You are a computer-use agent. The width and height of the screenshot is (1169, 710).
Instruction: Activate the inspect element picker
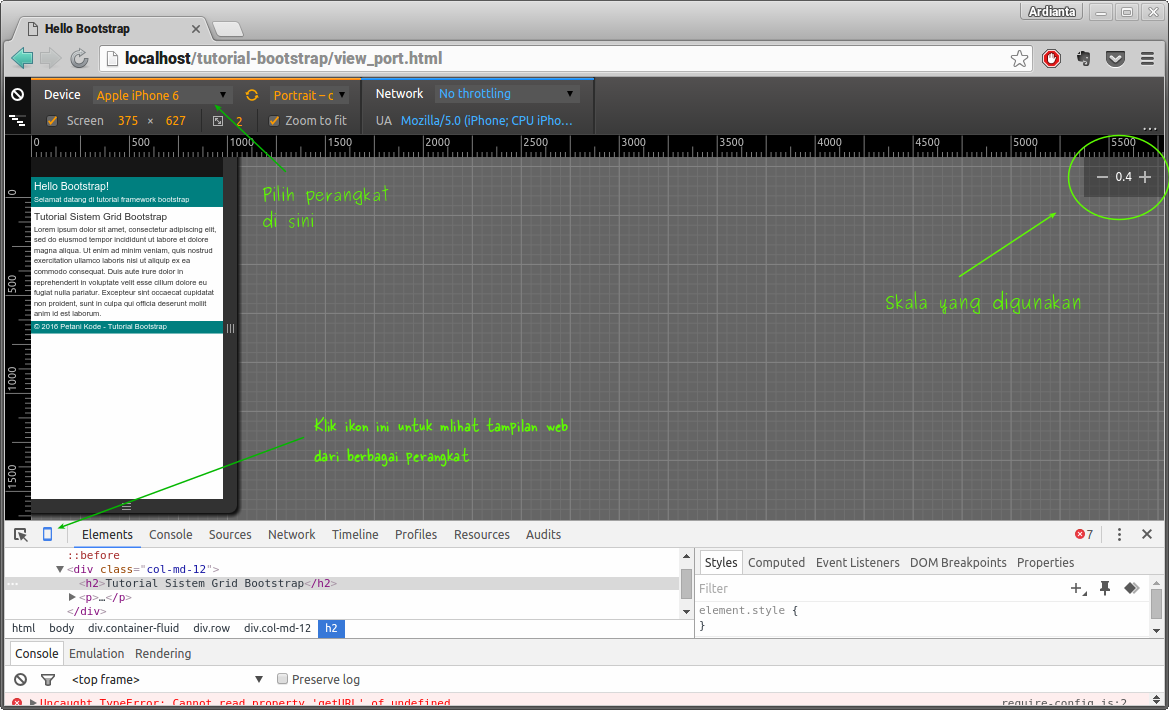pos(21,535)
